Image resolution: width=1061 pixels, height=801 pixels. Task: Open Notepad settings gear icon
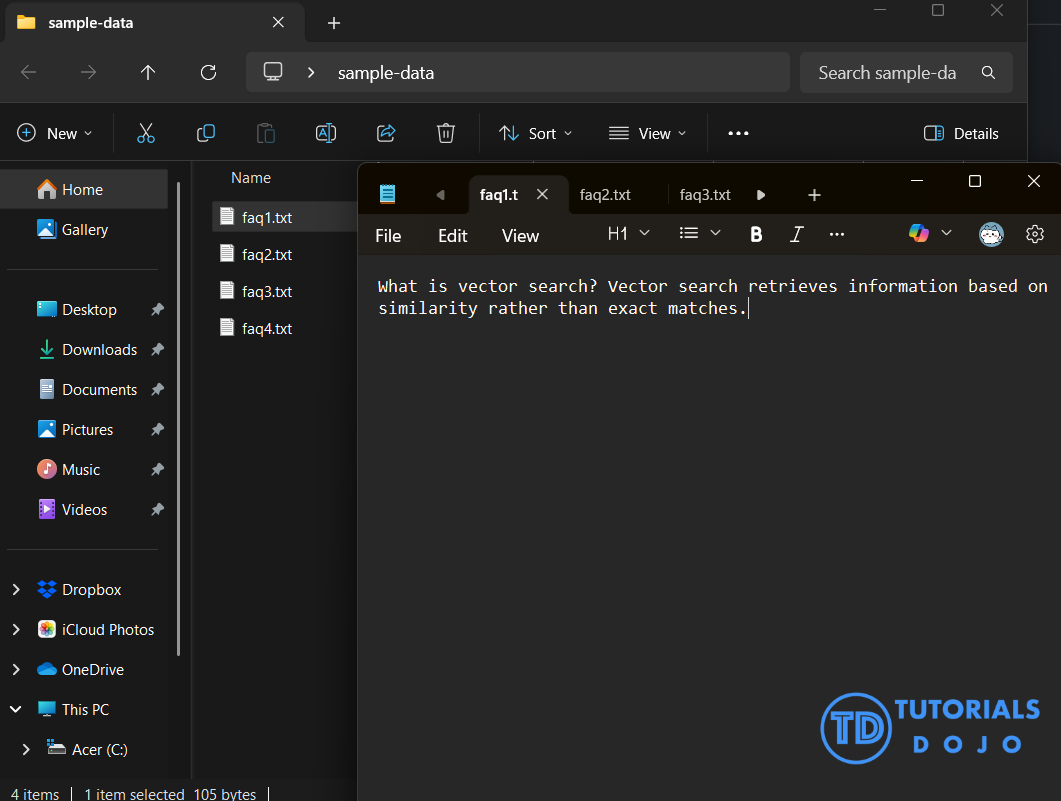point(1035,234)
